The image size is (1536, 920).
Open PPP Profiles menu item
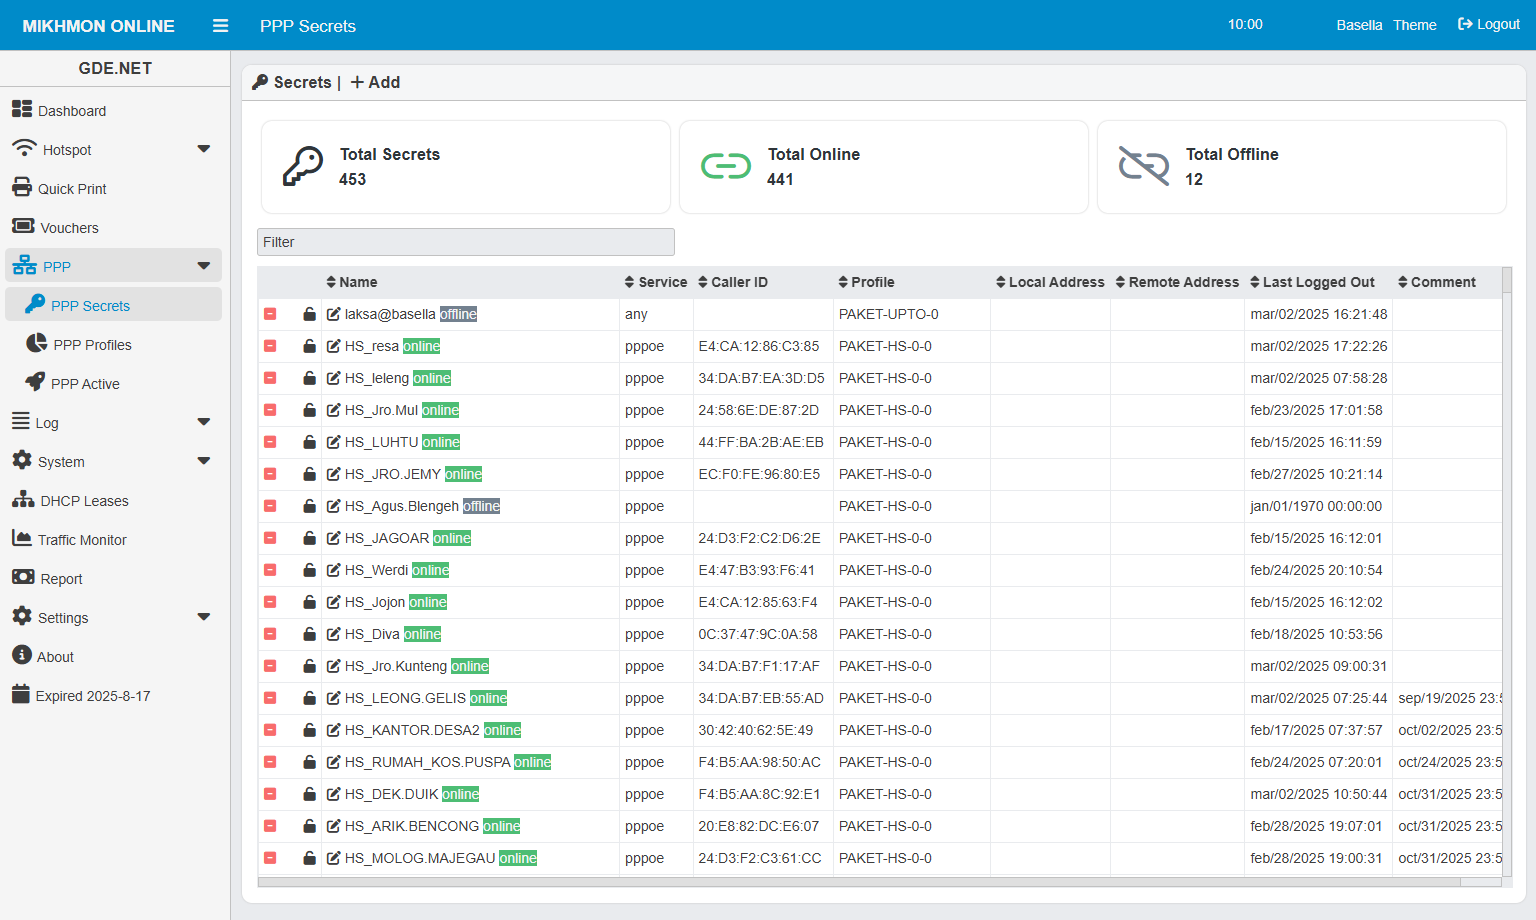coord(92,345)
